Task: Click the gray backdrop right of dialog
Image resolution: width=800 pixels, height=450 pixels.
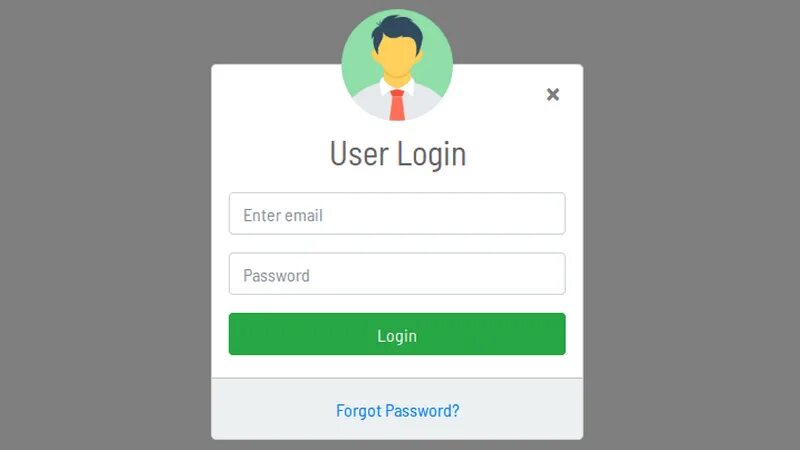Action: pyautogui.click(x=691, y=224)
